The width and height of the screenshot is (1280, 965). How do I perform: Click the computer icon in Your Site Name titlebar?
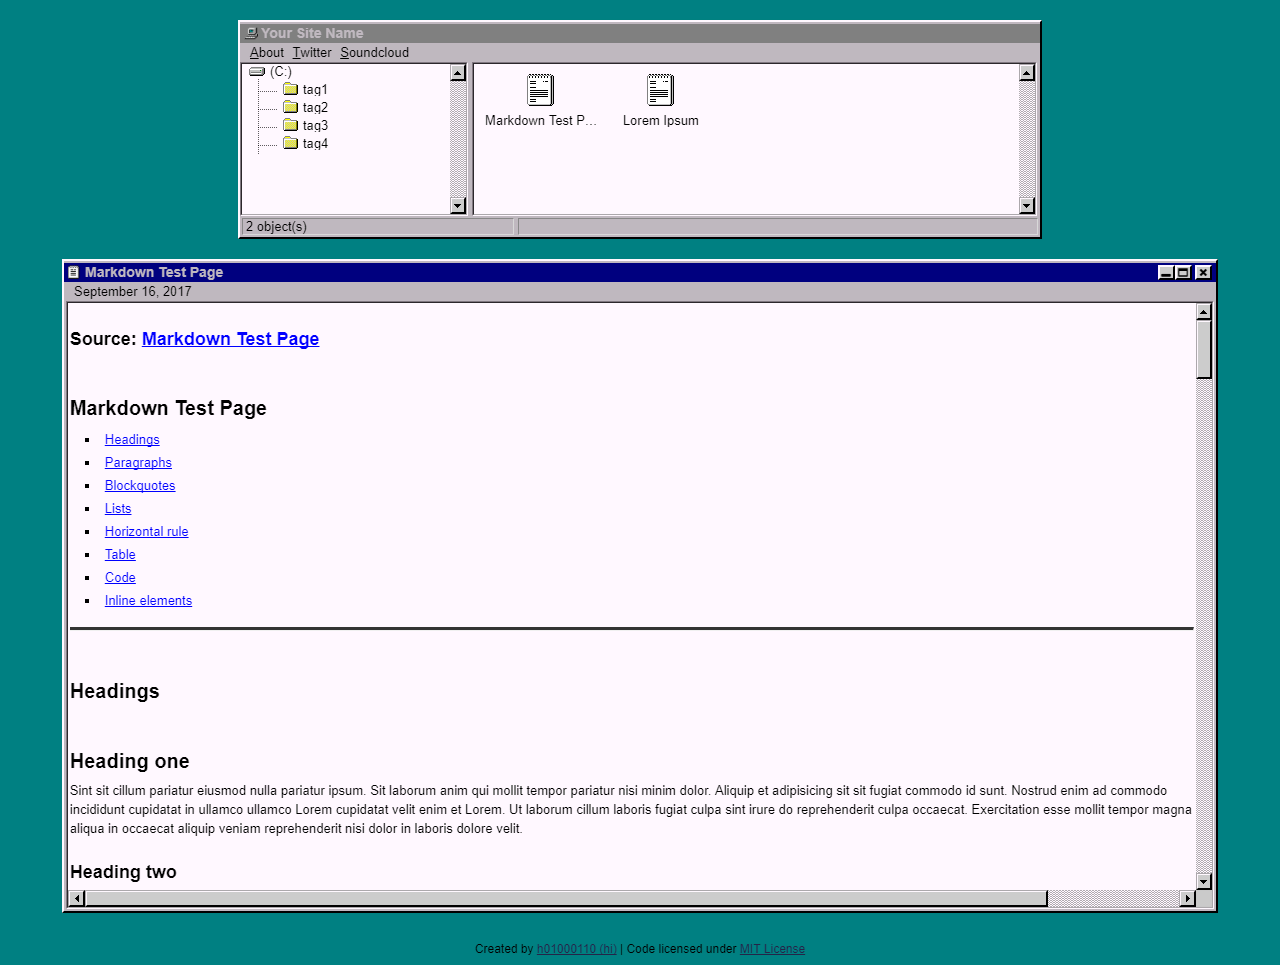(250, 32)
